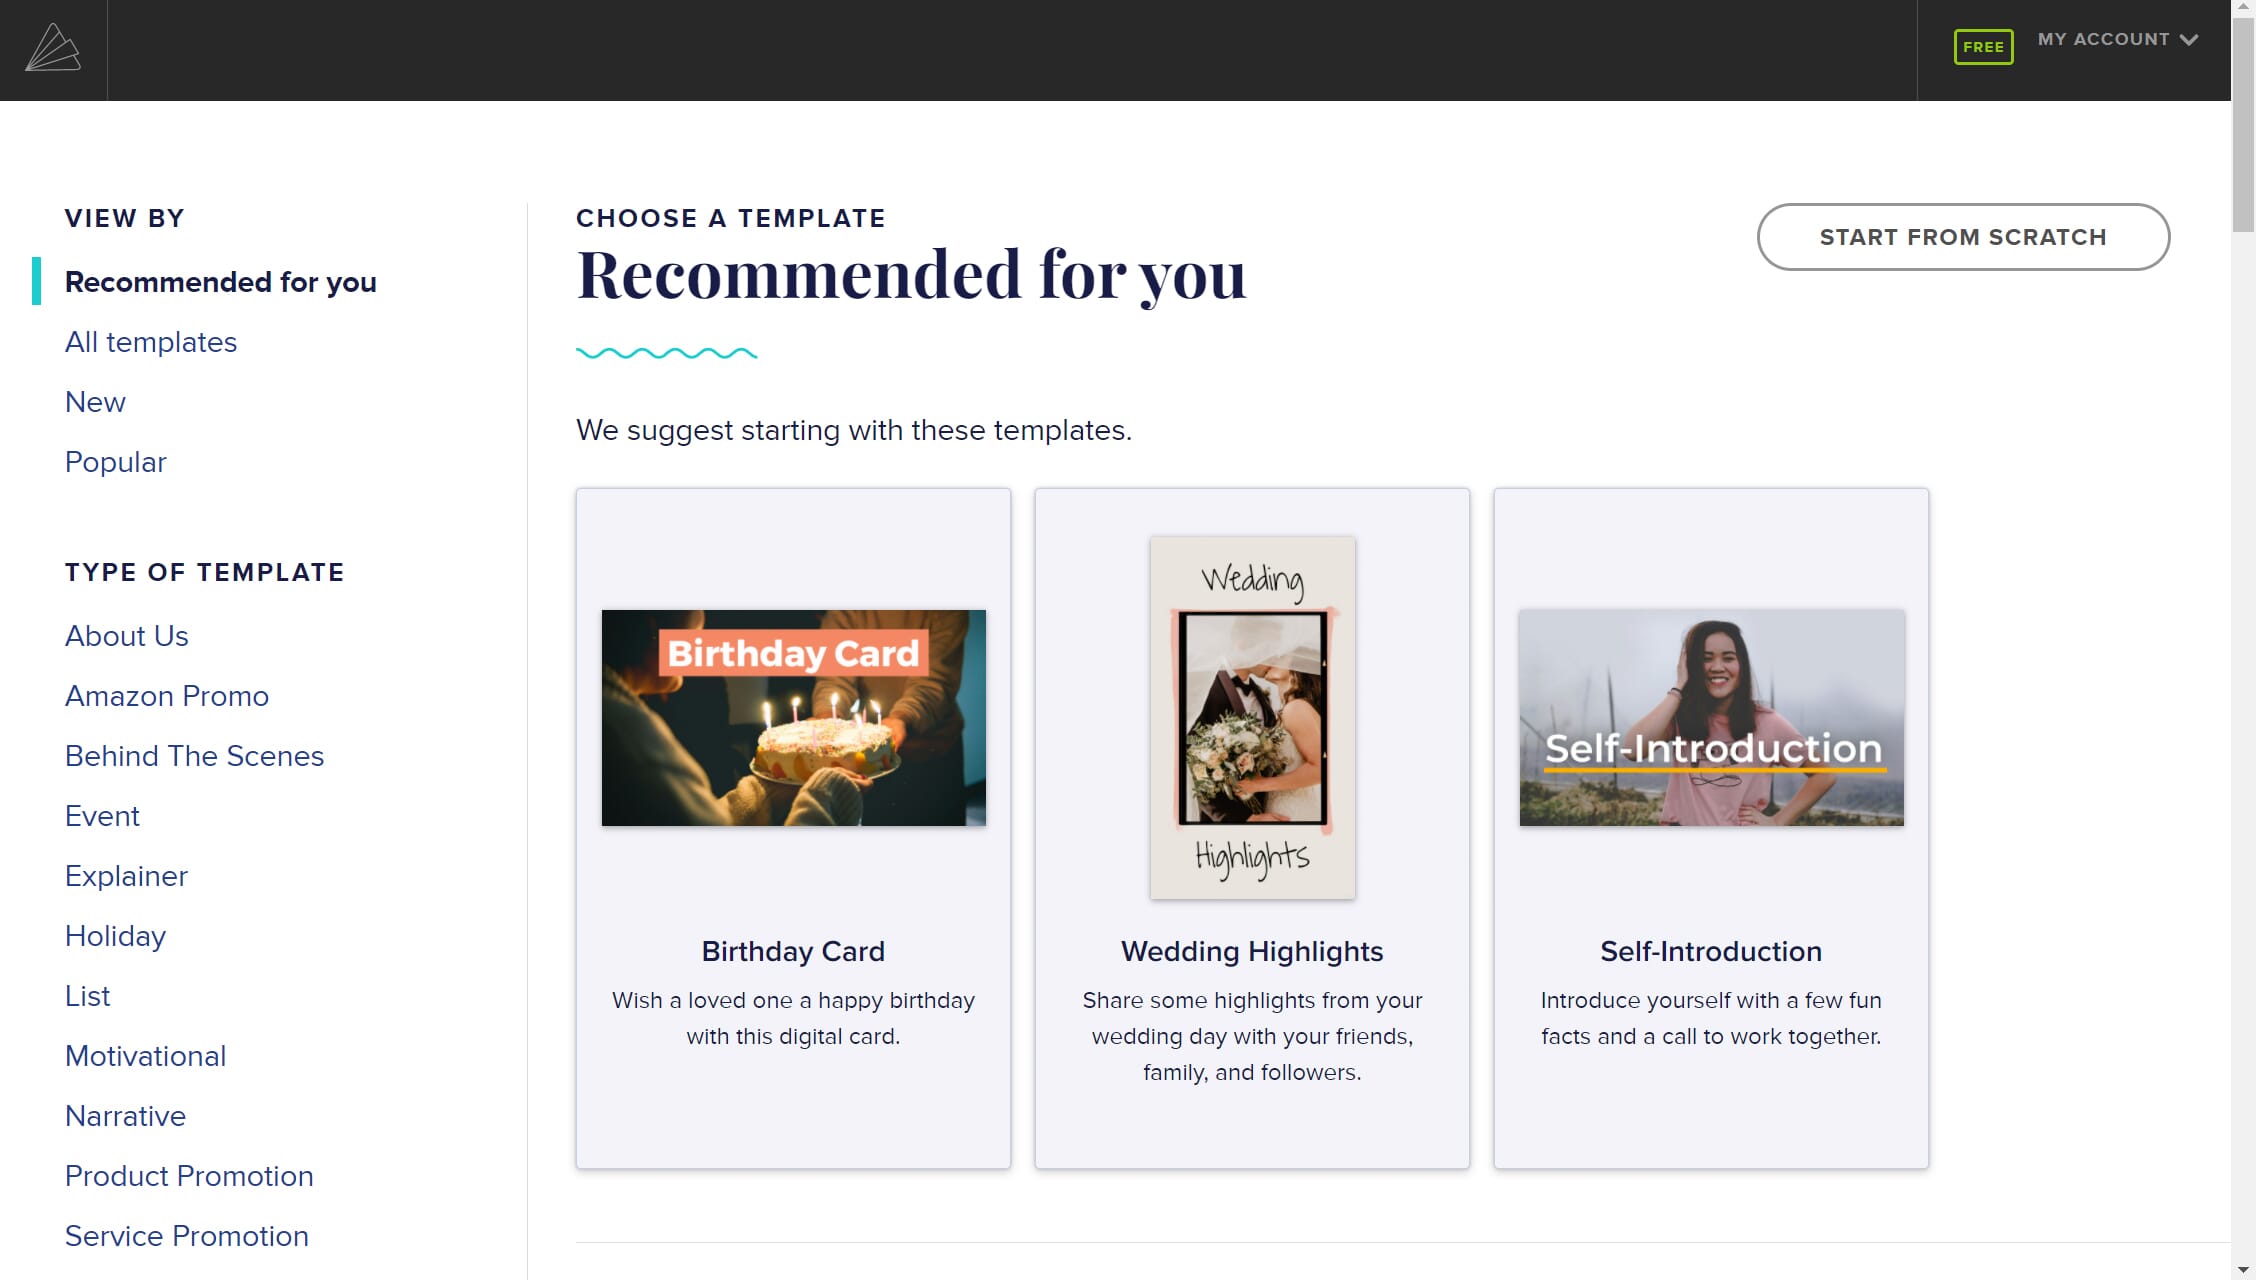Toggle the New templates filter
2256x1280 pixels.
(93, 401)
